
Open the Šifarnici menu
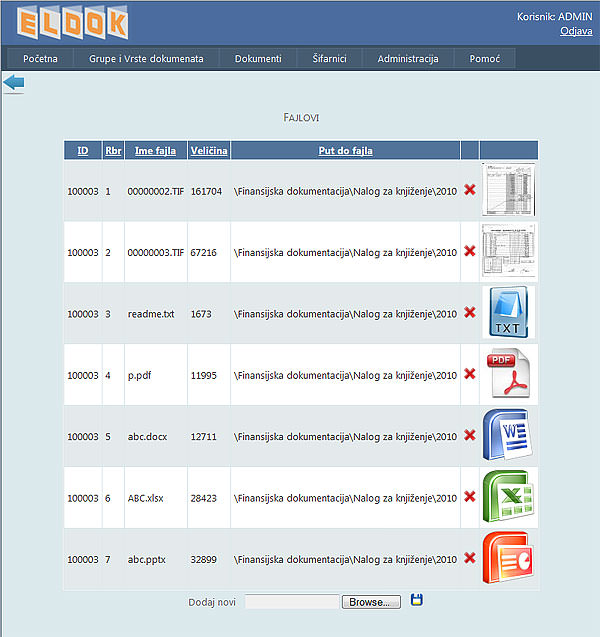329,59
